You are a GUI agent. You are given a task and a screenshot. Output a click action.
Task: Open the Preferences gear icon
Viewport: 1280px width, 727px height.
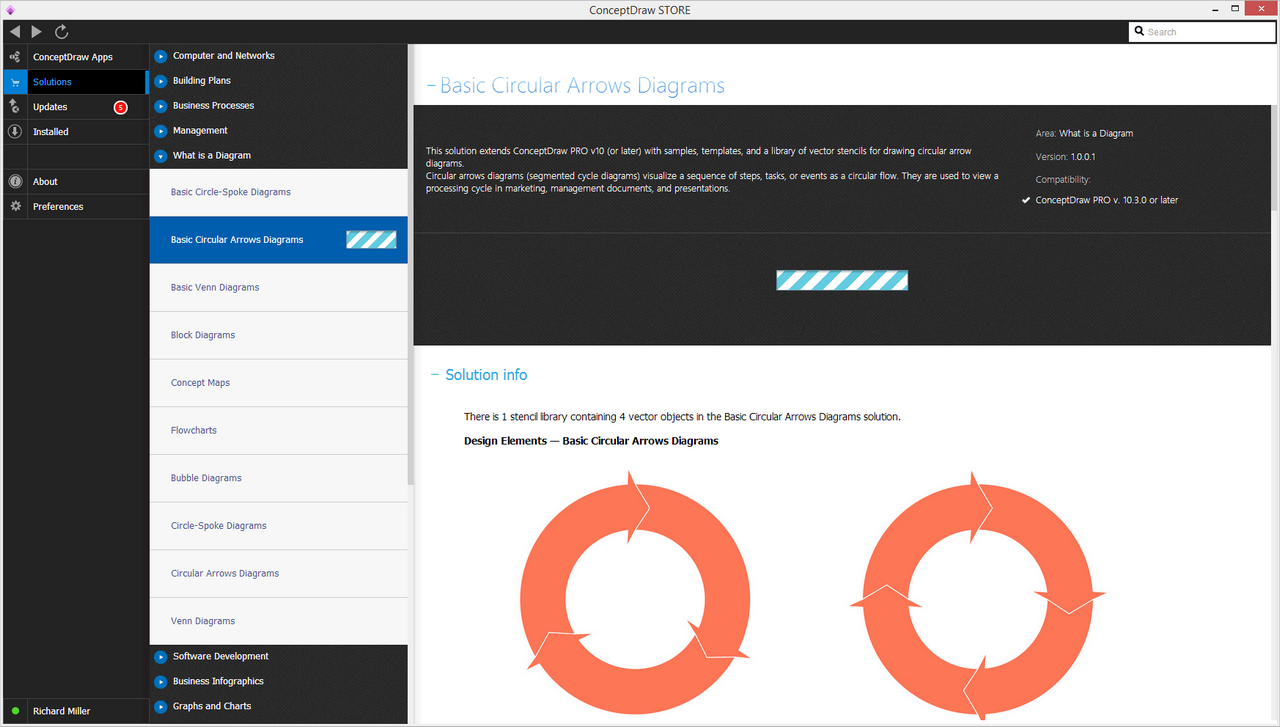(x=15, y=207)
